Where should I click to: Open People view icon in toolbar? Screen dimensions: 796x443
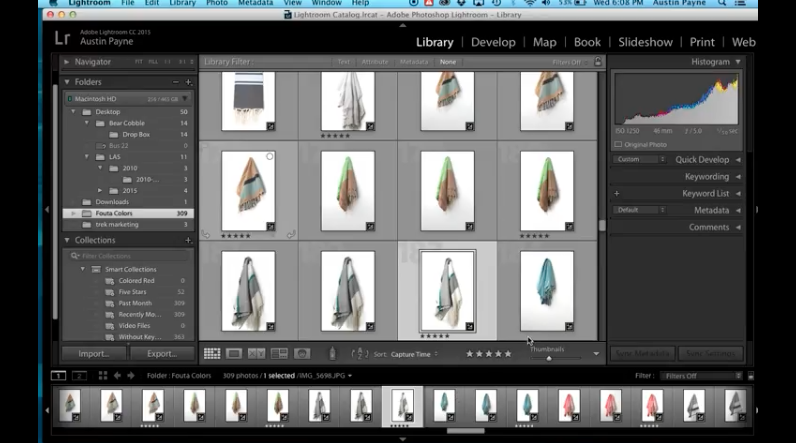tap(302, 354)
